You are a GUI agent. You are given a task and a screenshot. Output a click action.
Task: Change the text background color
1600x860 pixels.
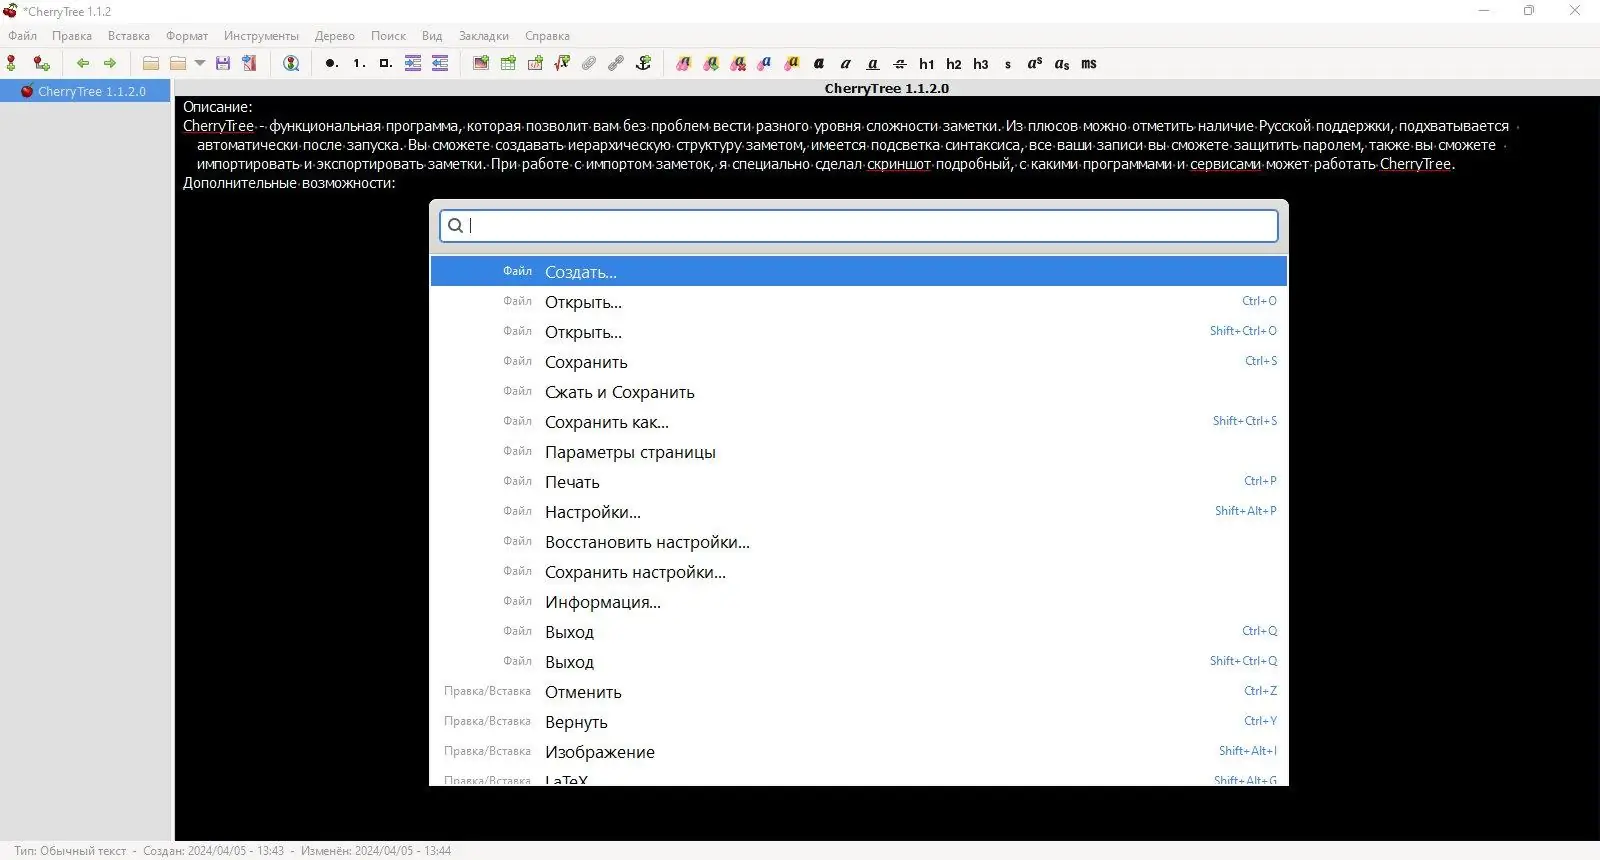(x=792, y=63)
